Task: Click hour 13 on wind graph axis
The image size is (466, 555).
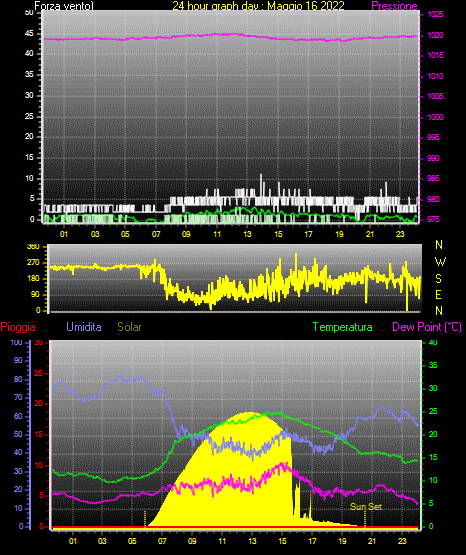Action: coord(247,234)
